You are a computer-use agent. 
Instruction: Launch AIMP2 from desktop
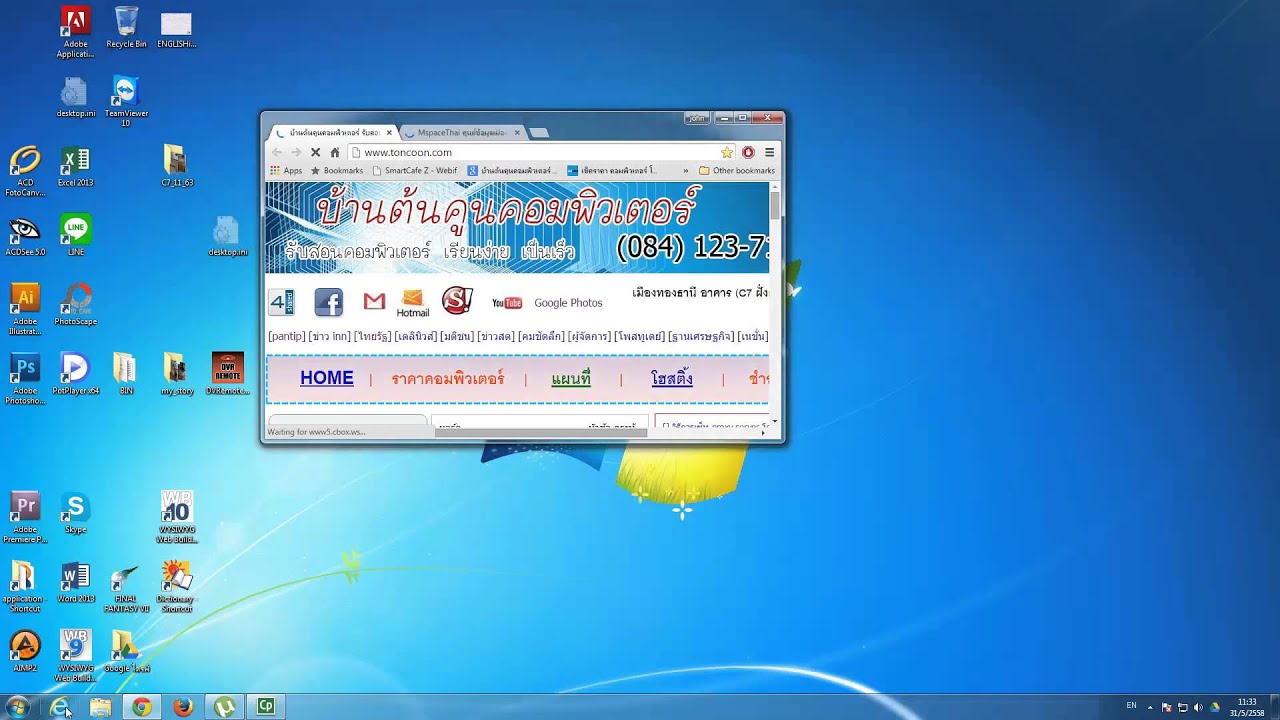25,652
